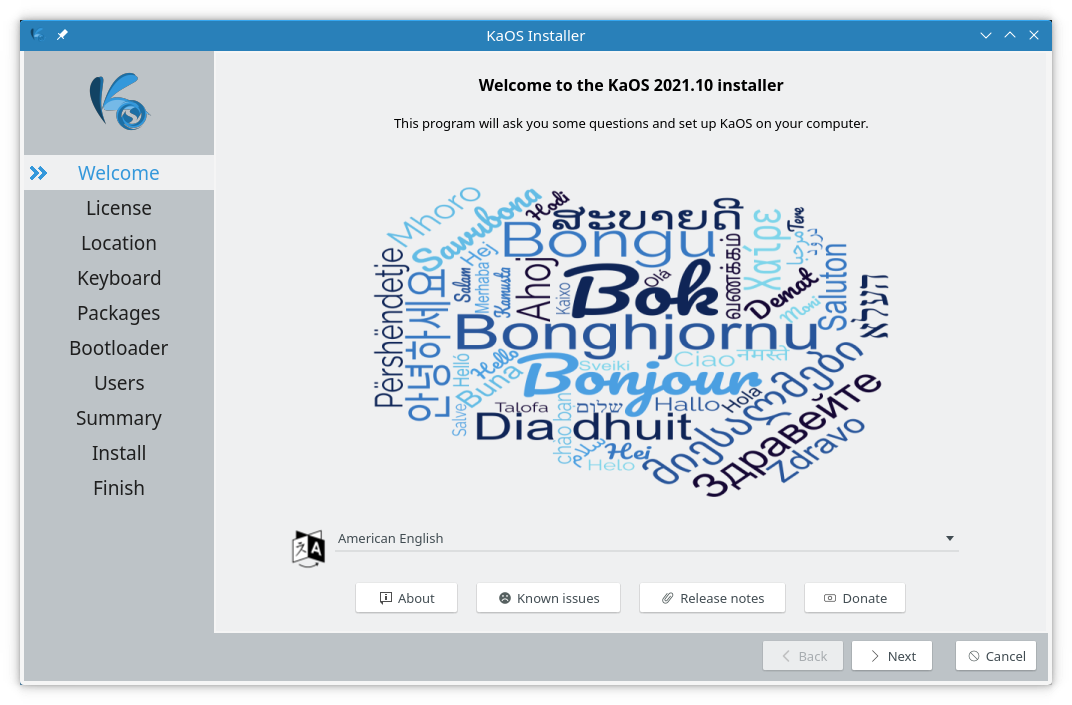Open the KaOS window menu icon
The height and width of the screenshot is (705, 1072).
[x=38, y=35]
